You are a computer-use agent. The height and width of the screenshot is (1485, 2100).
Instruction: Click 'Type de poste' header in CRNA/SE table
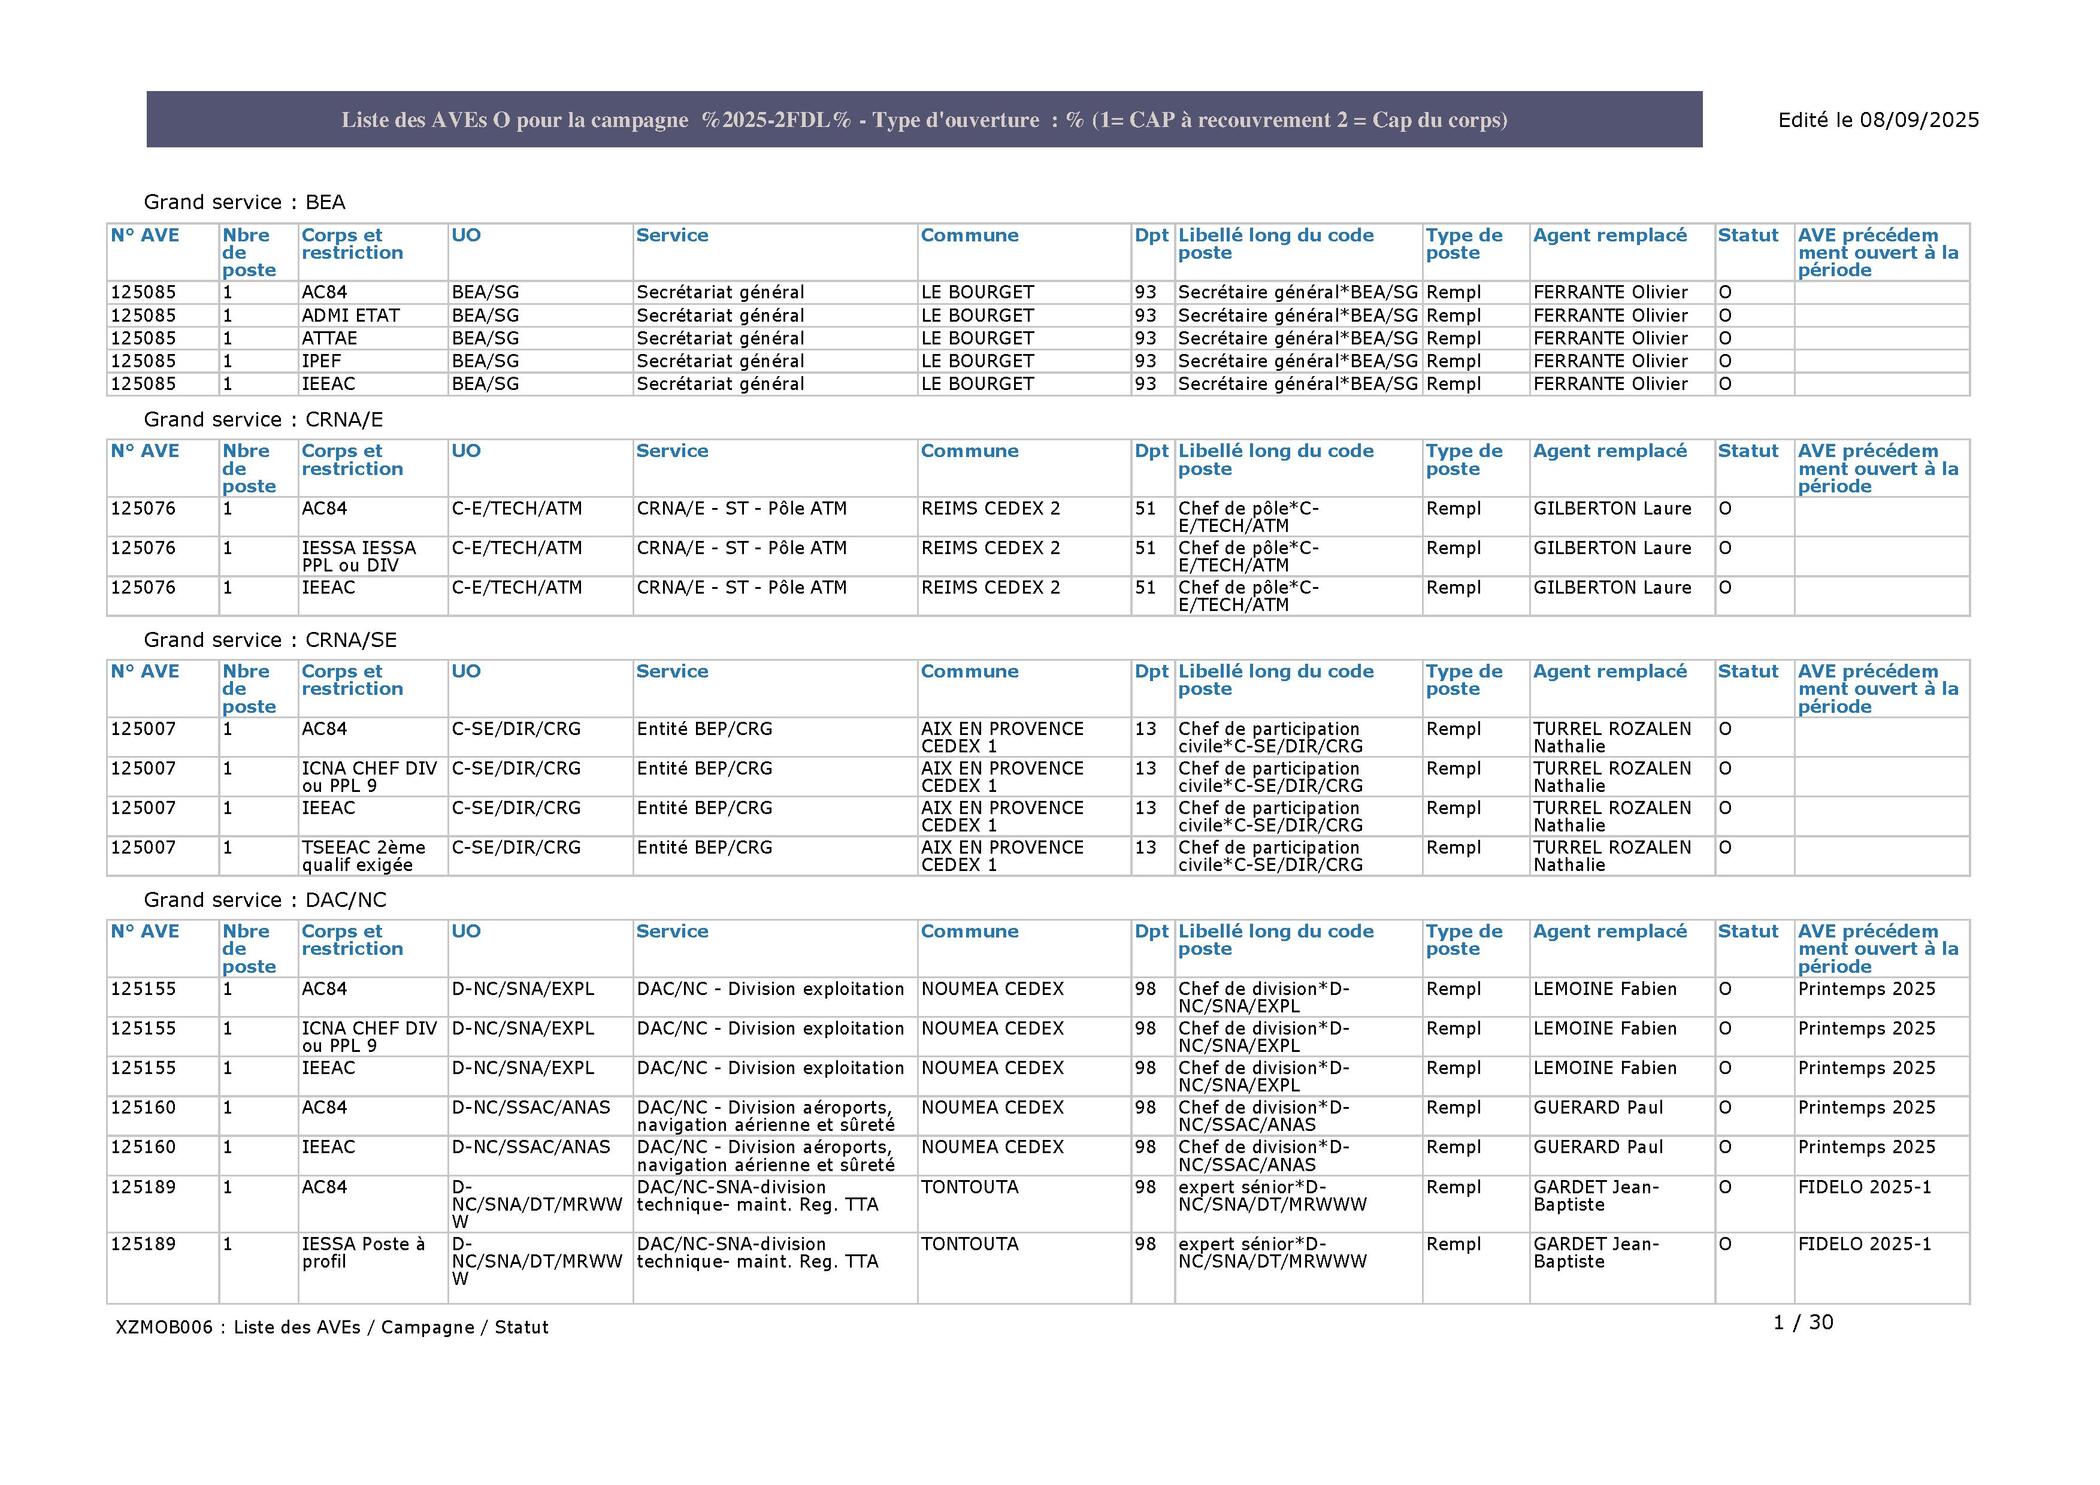coord(1464,680)
